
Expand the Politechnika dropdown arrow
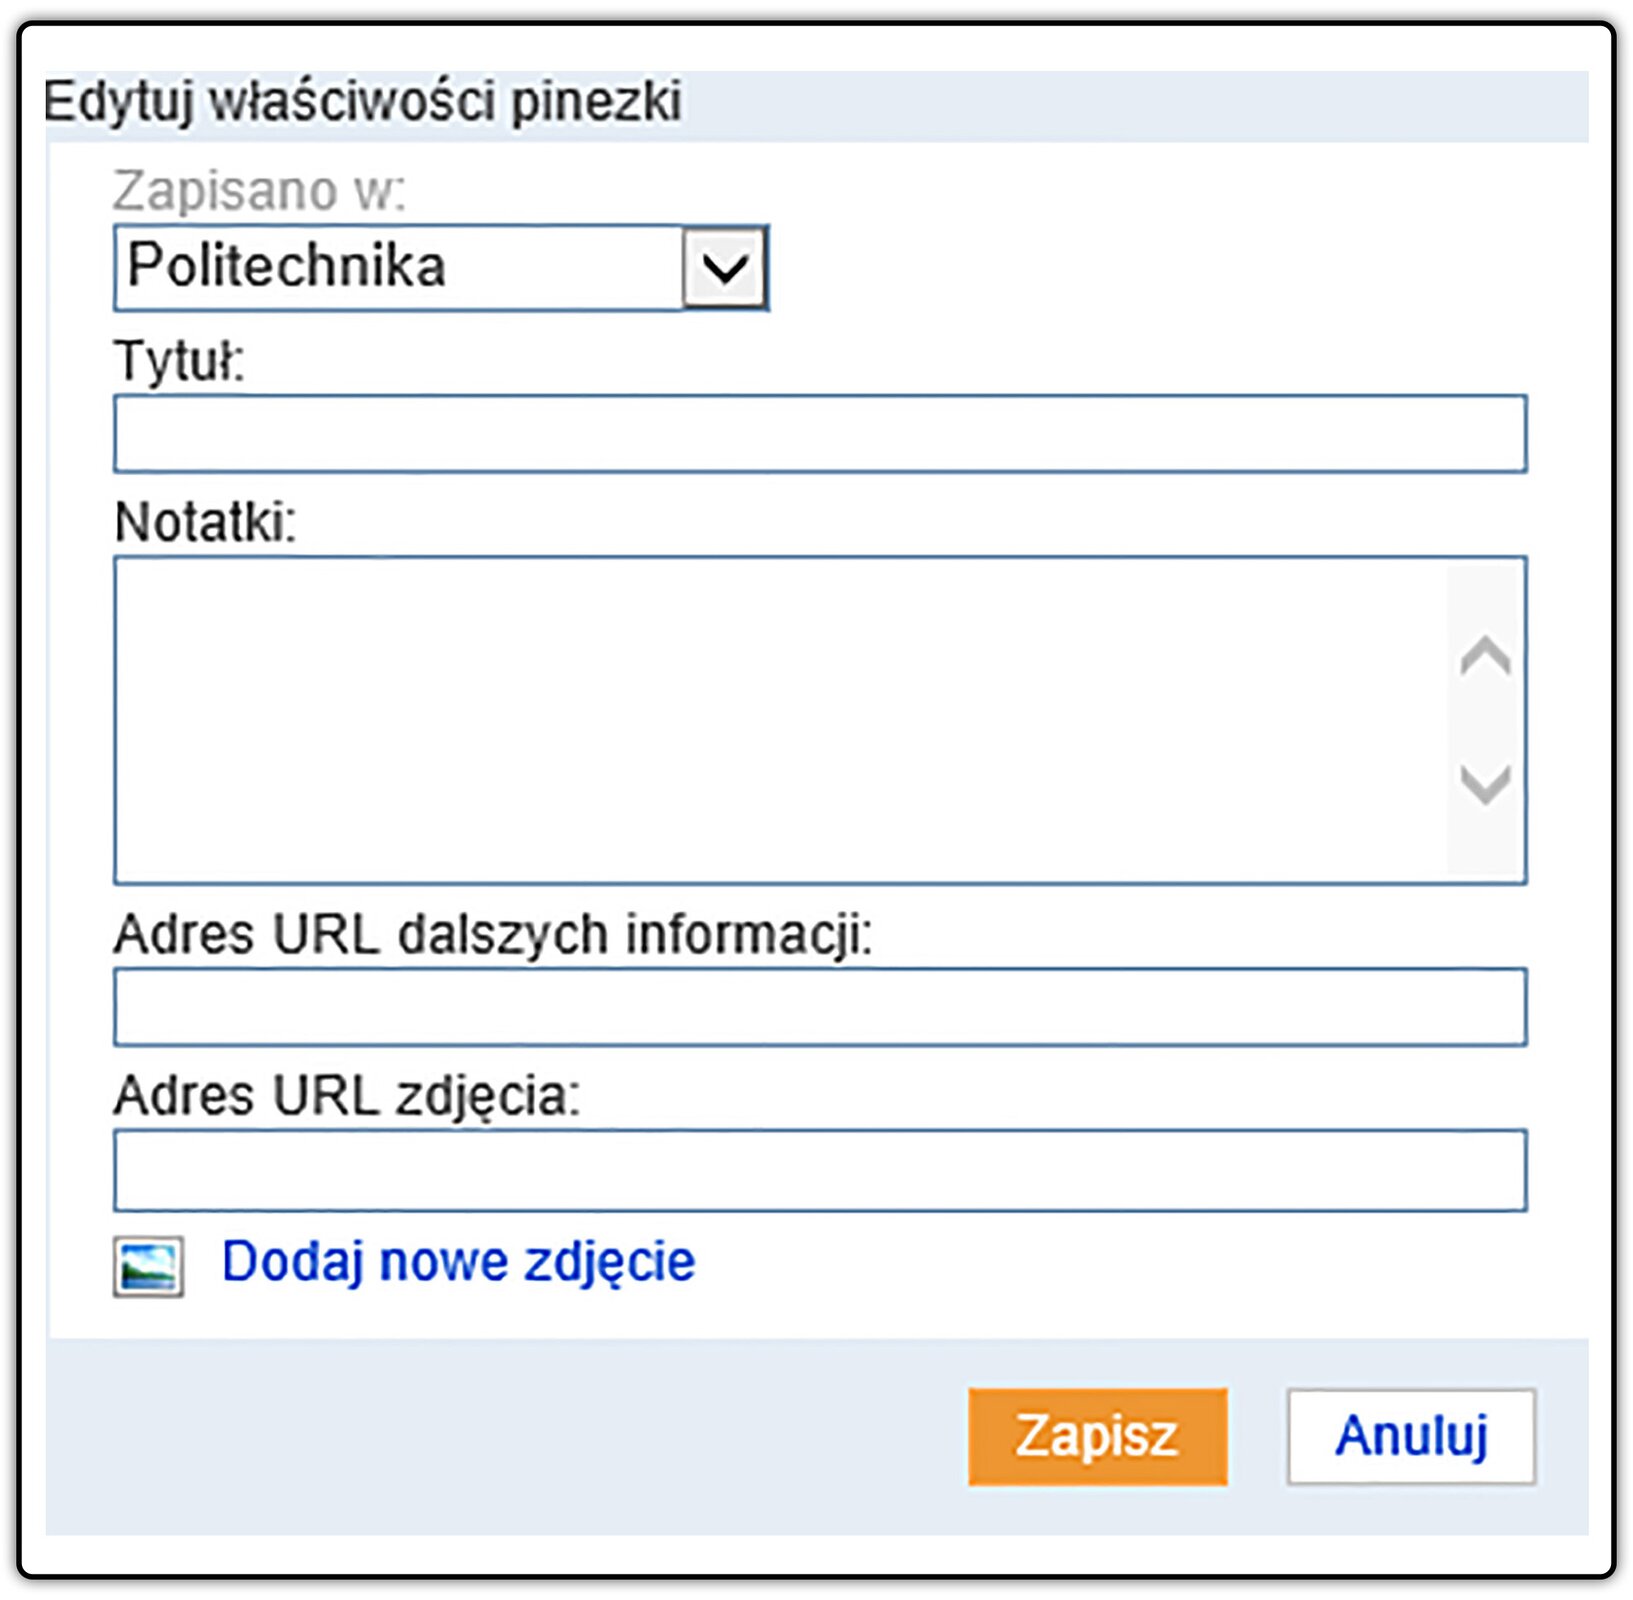point(725,268)
